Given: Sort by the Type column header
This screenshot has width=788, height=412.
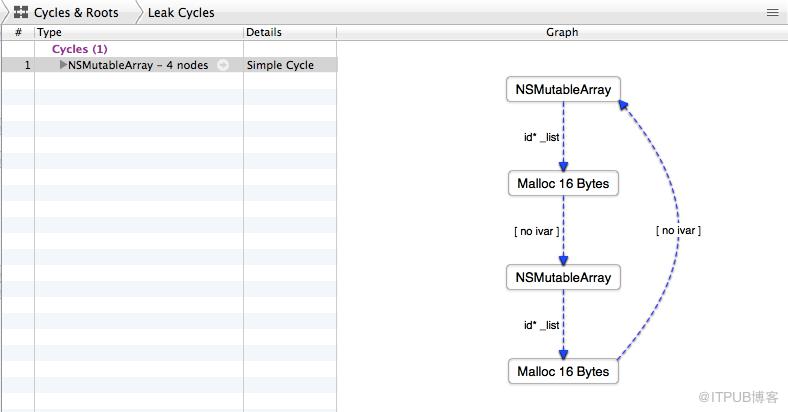Looking at the screenshot, I should (139, 32).
